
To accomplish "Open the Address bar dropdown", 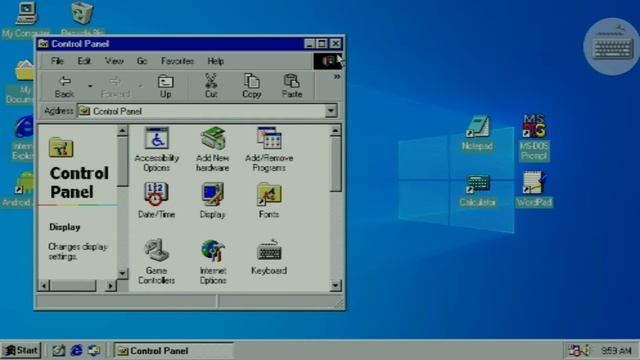I will [331, 111].
